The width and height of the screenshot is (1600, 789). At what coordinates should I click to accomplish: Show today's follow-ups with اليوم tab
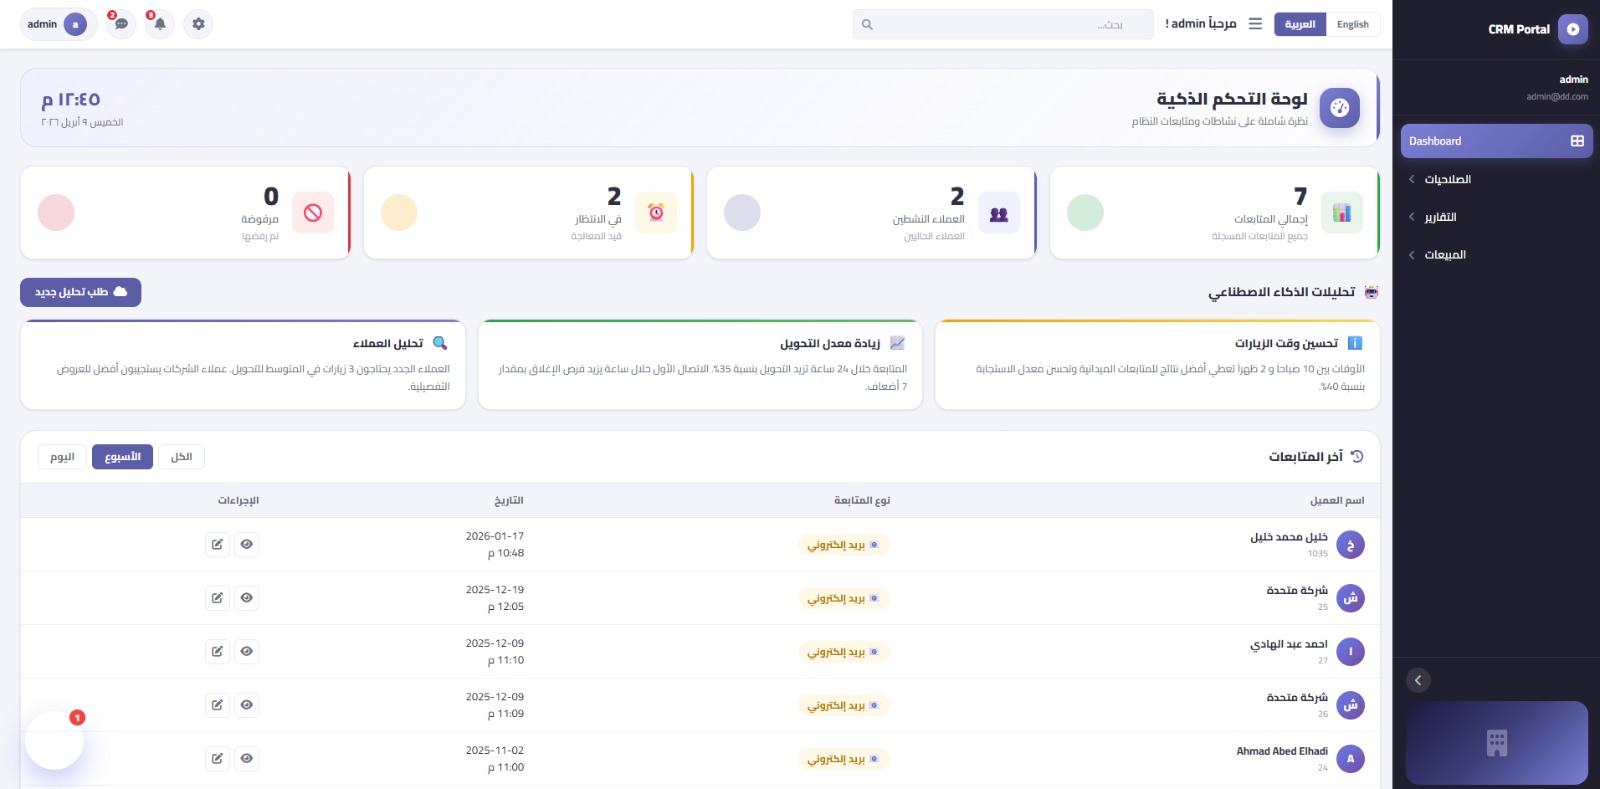click(62, 457)
